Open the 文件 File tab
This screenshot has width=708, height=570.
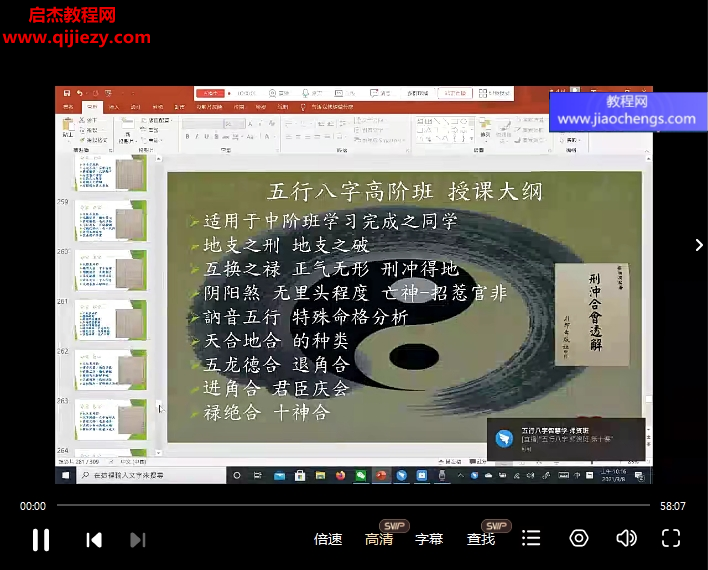tap(68, 107)
